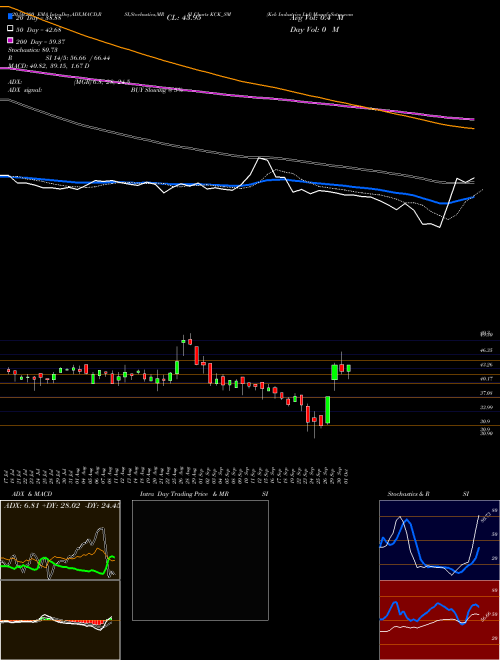This screenshot has height=660, width=500.
Task: Click the tall green candle before the gap up
Action: [327, 410]
